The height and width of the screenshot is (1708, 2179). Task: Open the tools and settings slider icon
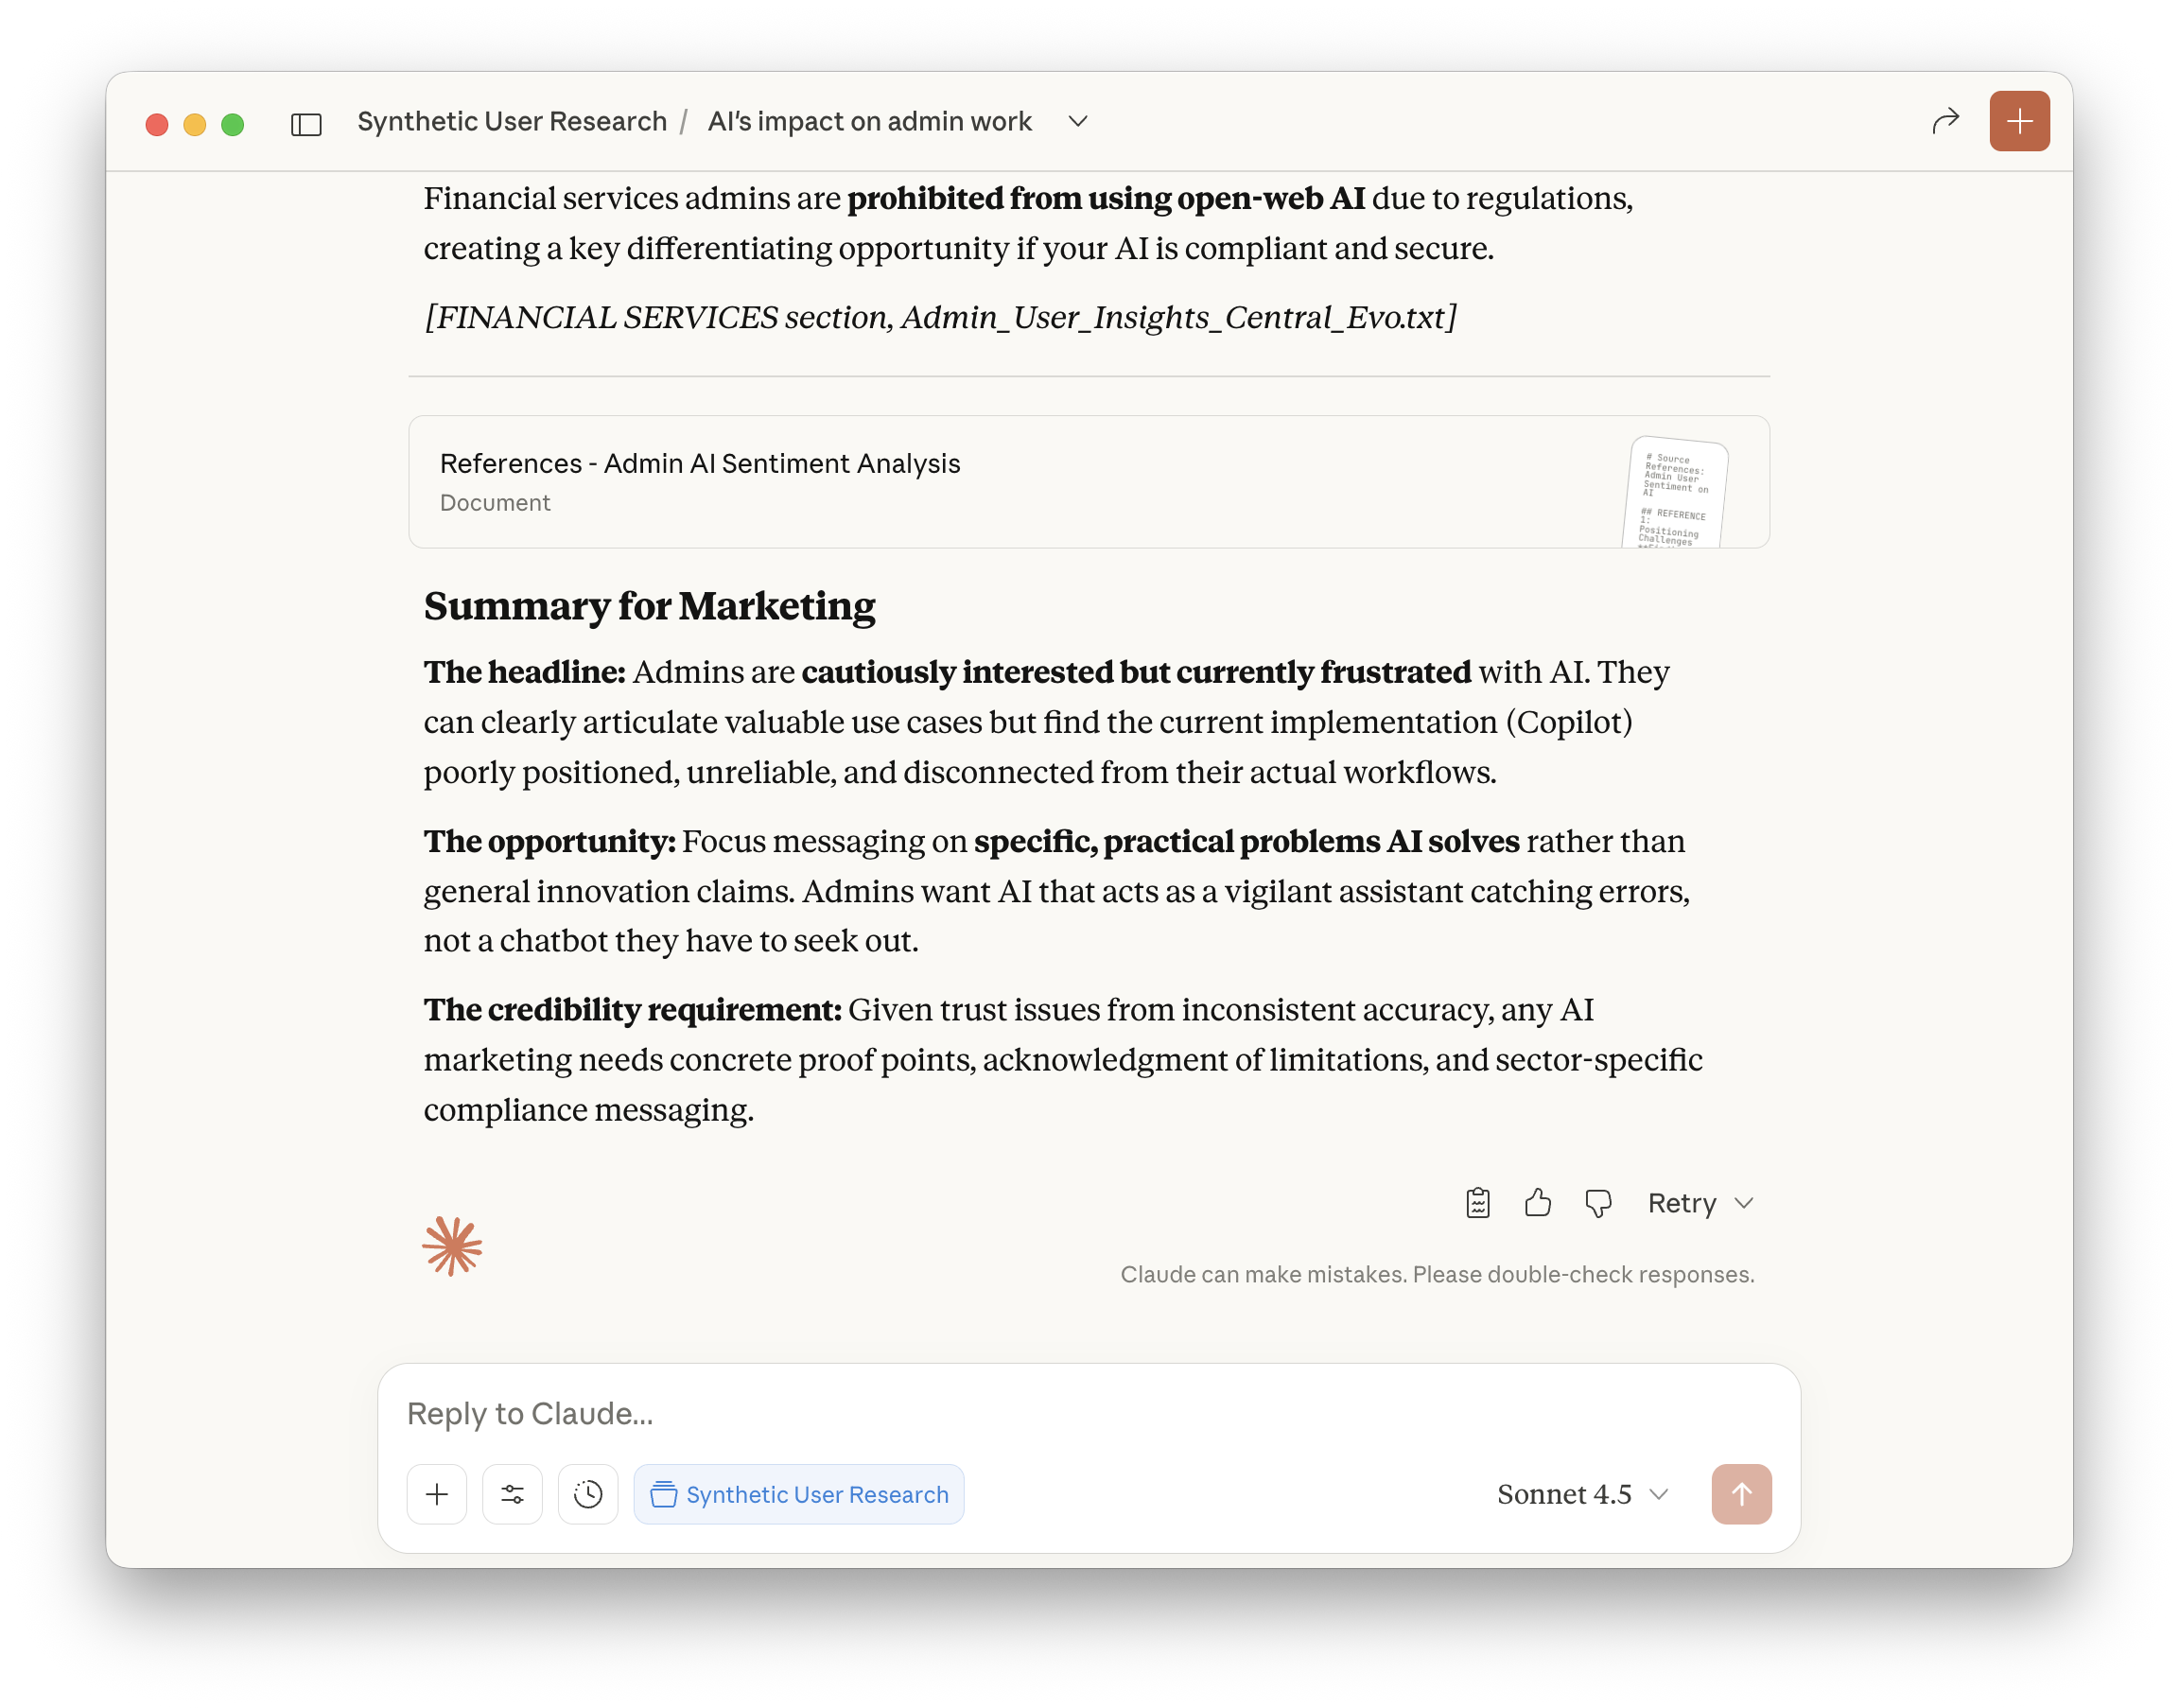click(512, 1494)
